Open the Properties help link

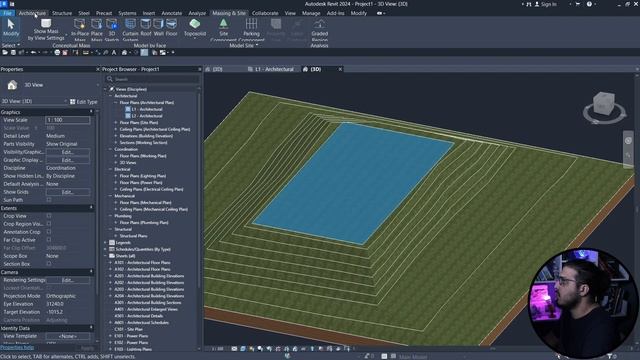tap(17, 348)
